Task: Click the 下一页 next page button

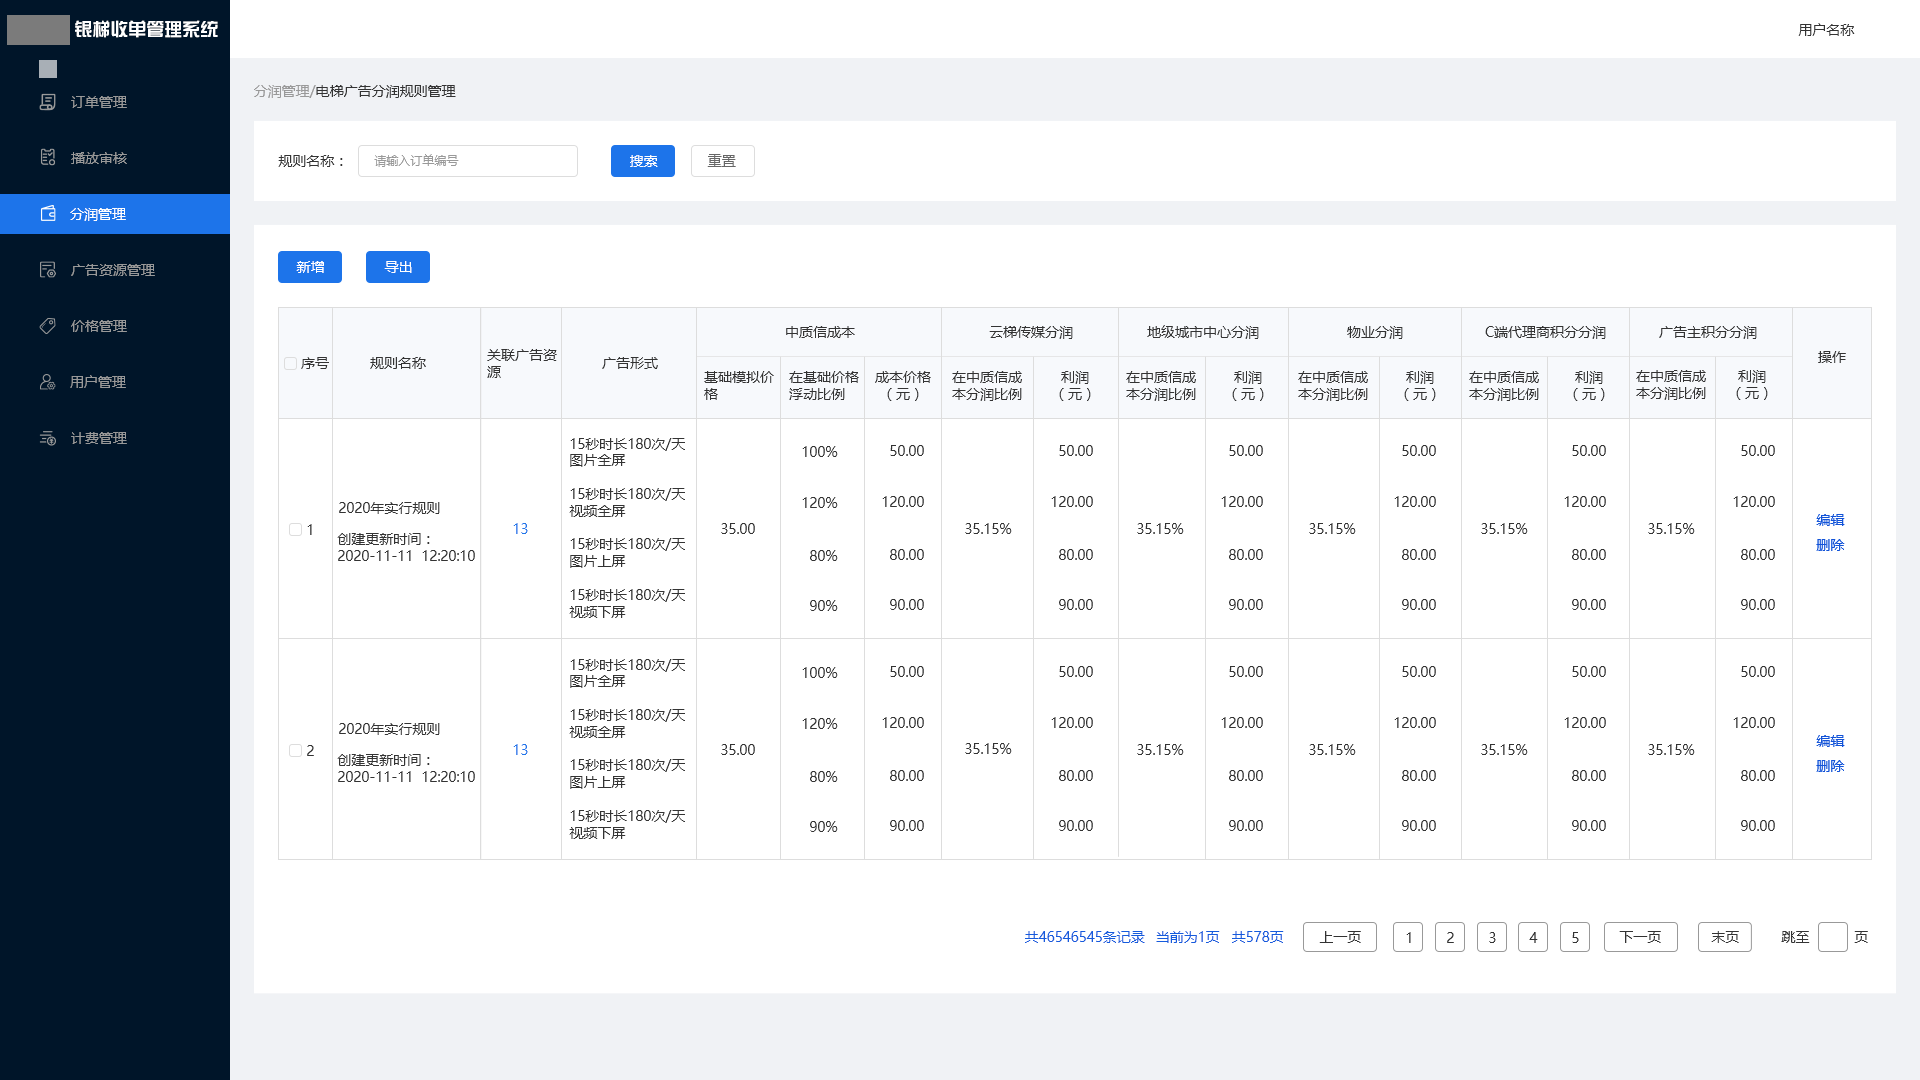Action: (x=1640, y=937)
